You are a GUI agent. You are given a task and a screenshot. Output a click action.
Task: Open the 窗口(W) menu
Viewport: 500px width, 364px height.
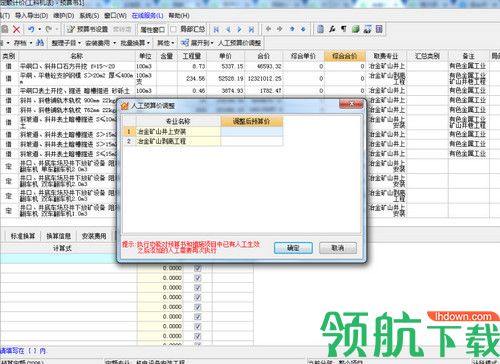(x=115, y=15)
